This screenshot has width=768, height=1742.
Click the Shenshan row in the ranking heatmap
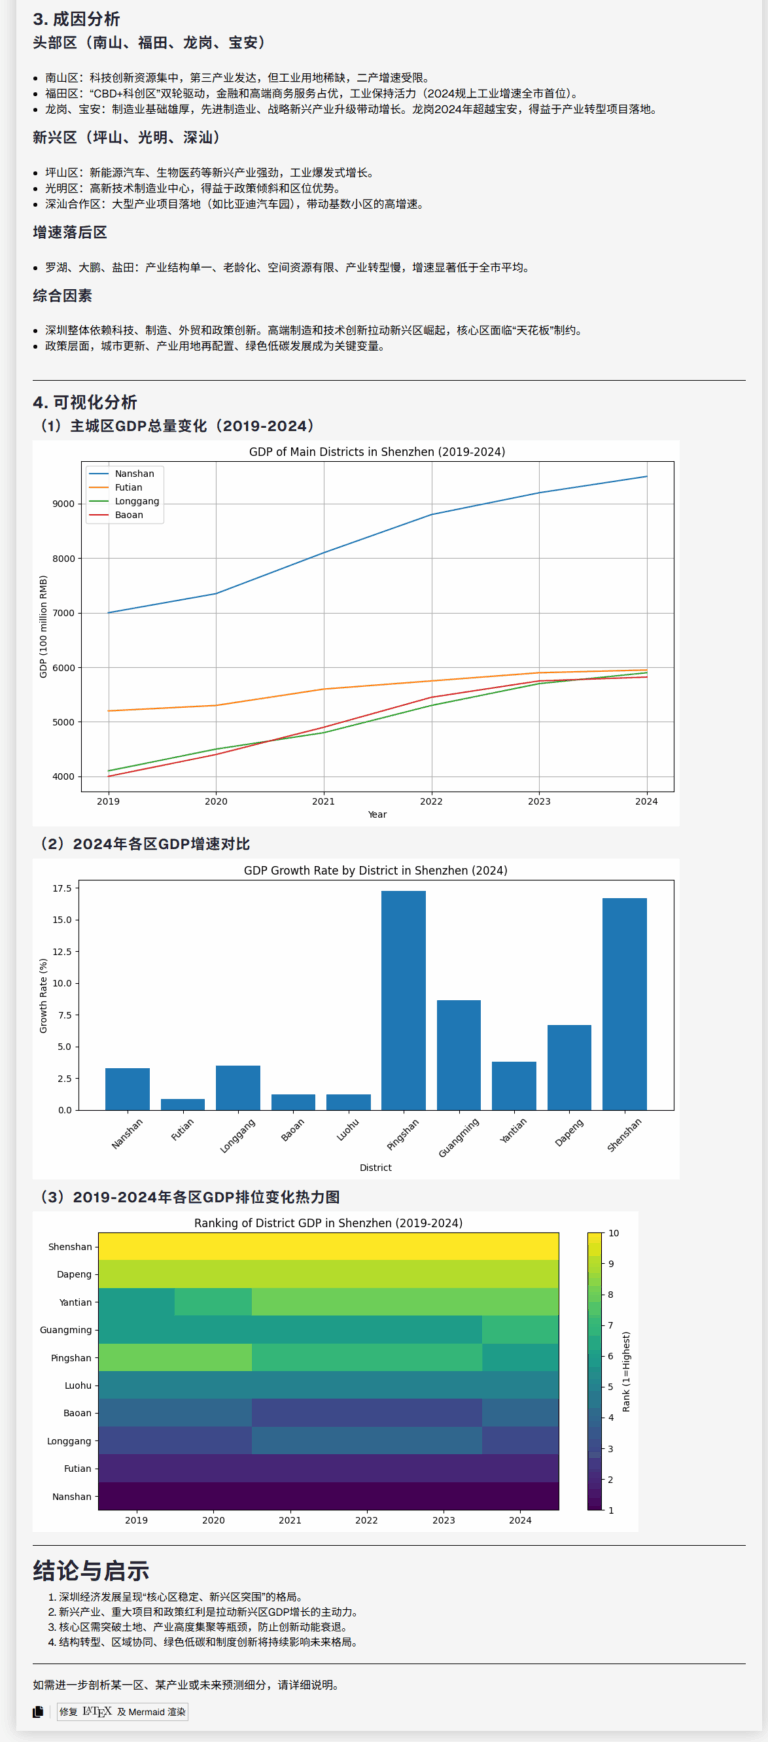click(328, 1247)
